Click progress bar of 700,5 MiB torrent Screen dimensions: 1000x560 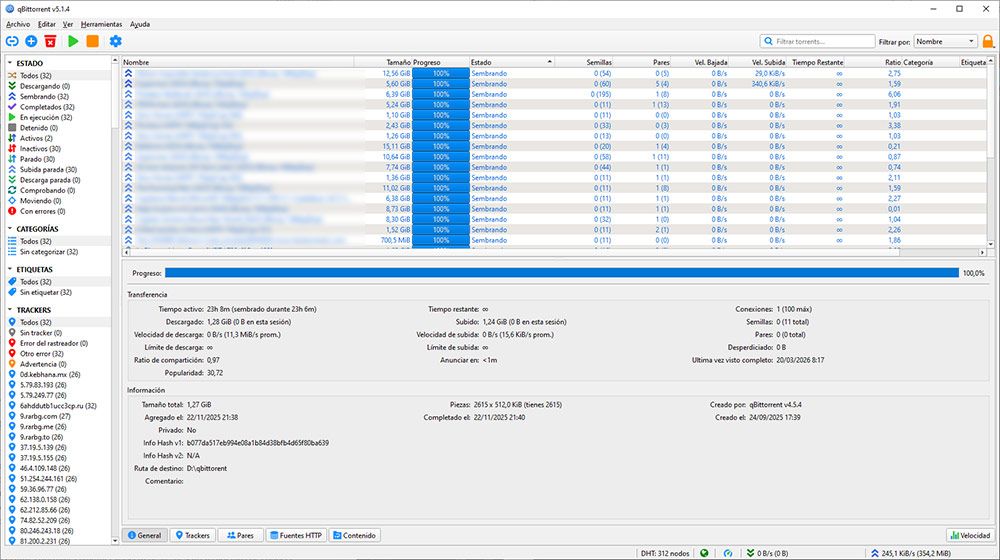coord(441,240)
